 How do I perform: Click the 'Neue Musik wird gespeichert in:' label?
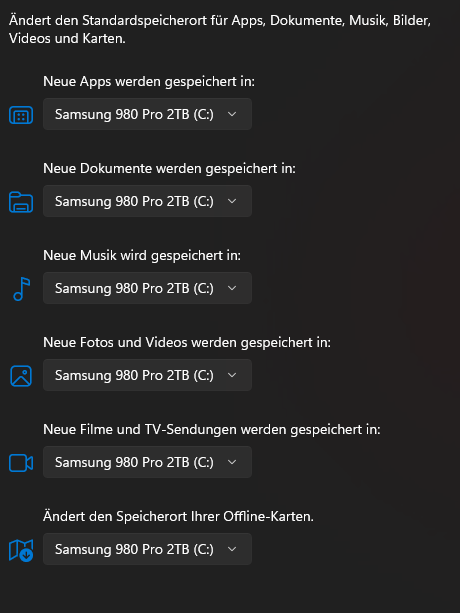click(x=142, y=255)
